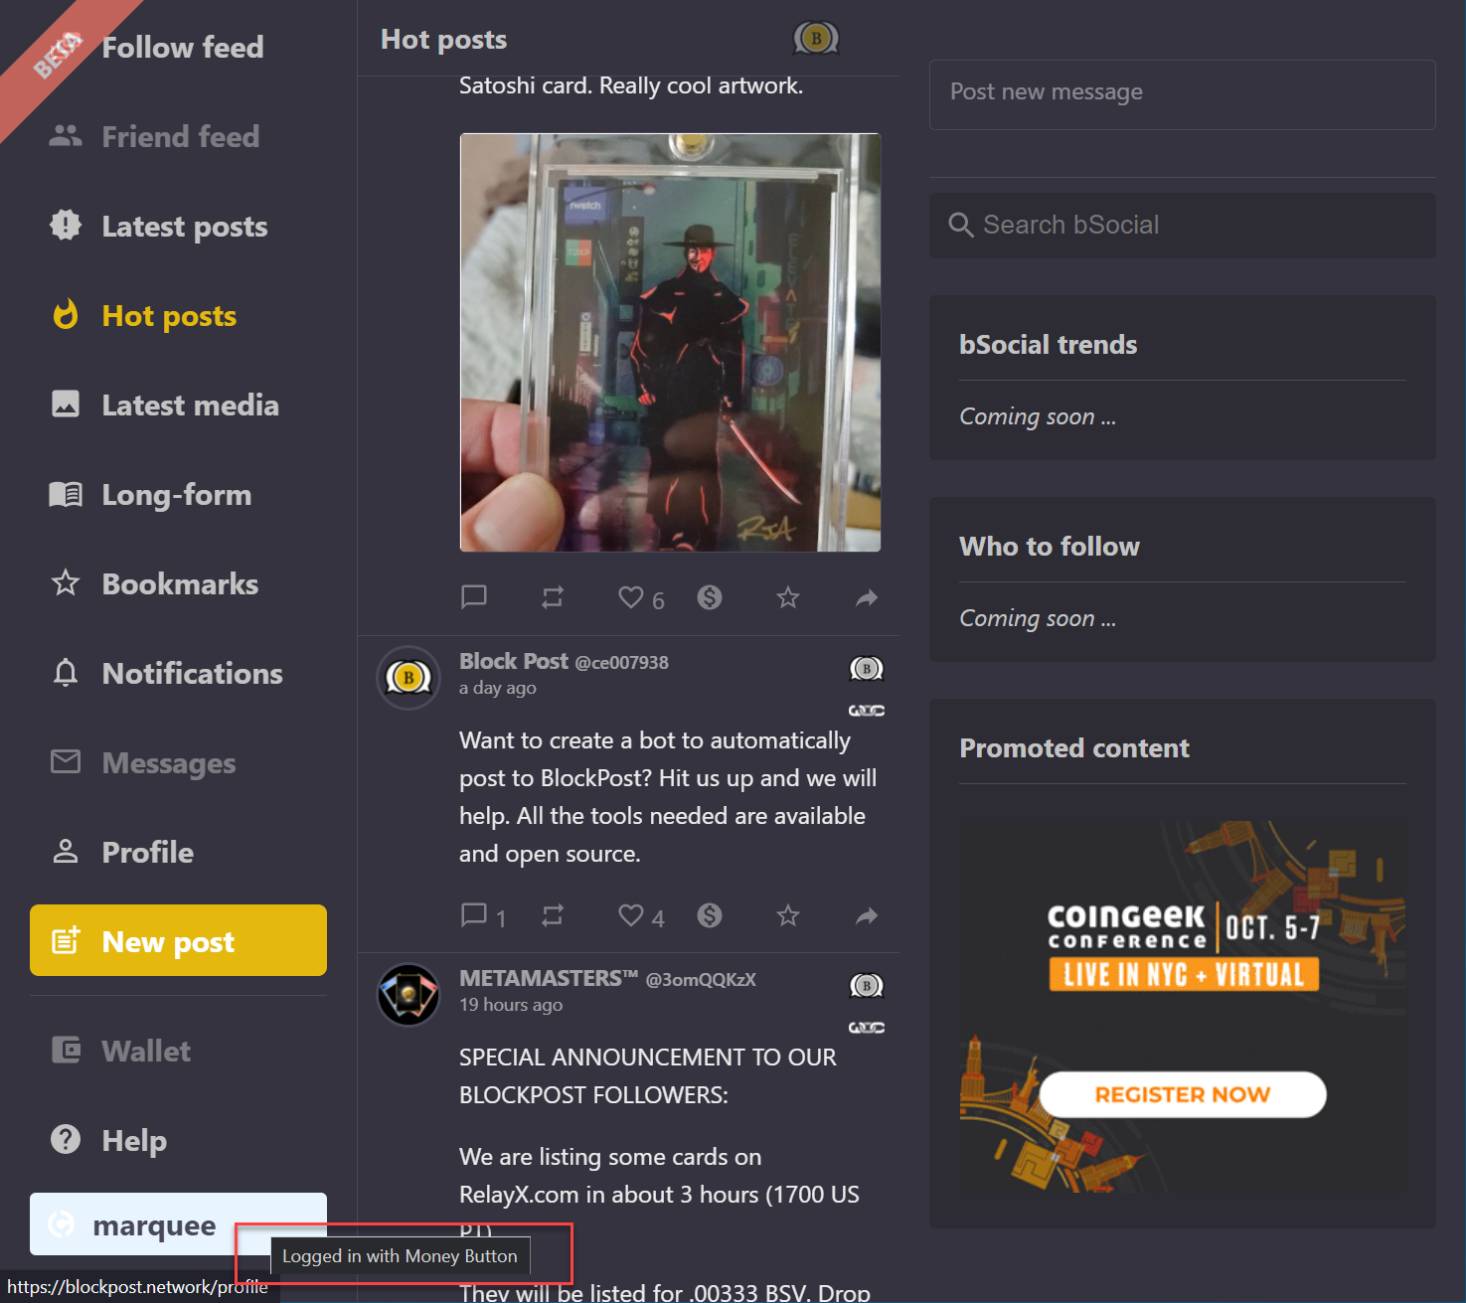Go to Bookmarks in sidebar
Viewport: 1466px width, 1303px height.
pyautogui.click(x=180, y=584)
